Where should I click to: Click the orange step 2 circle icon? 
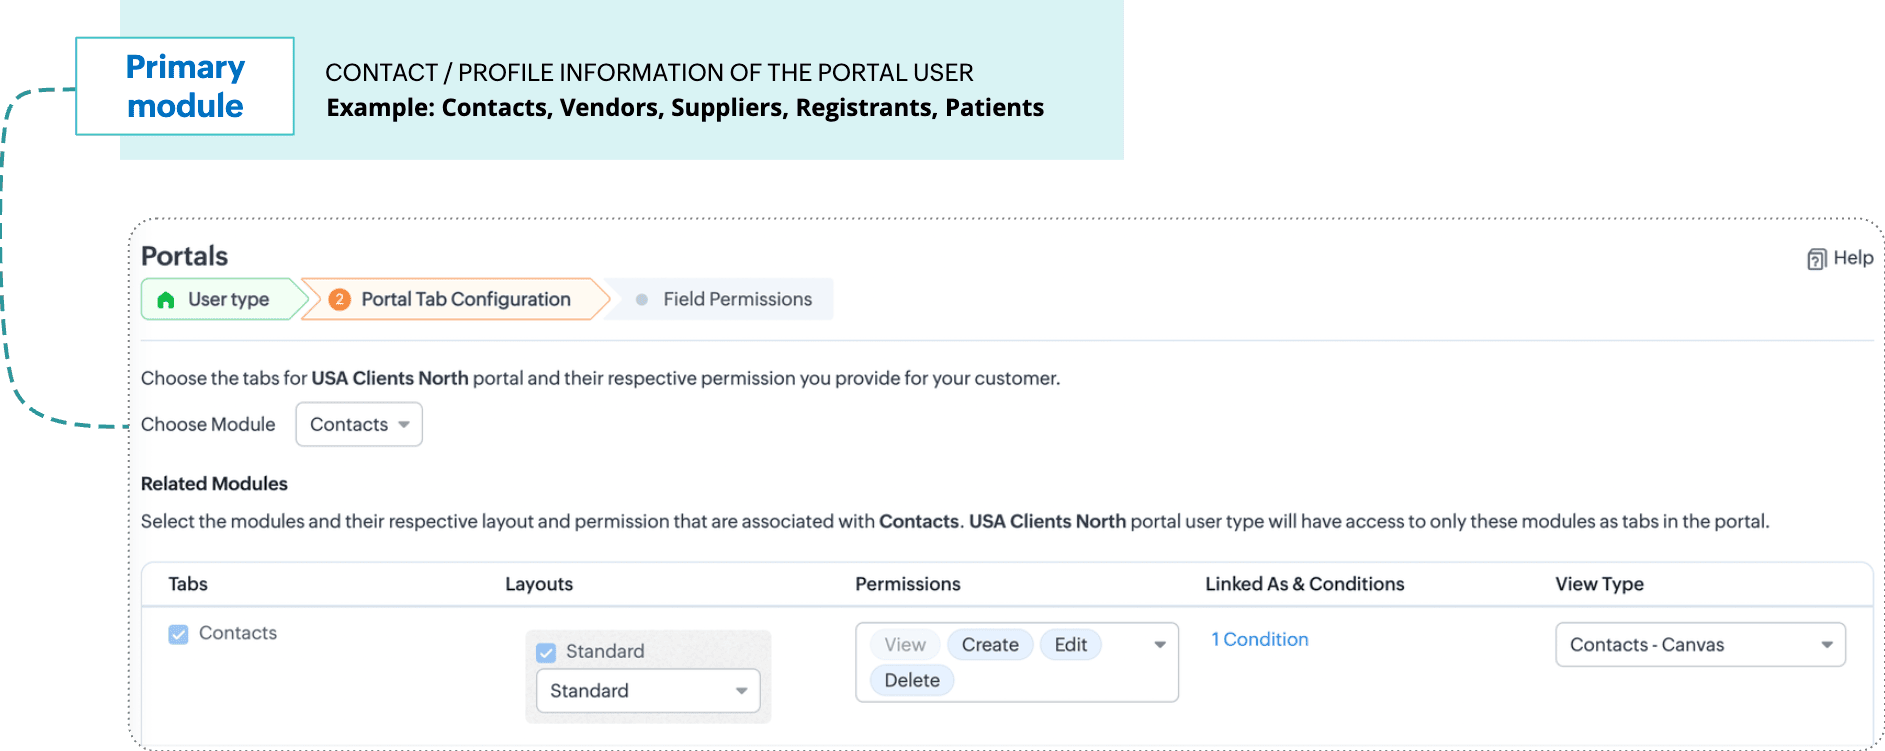(339, 299)
